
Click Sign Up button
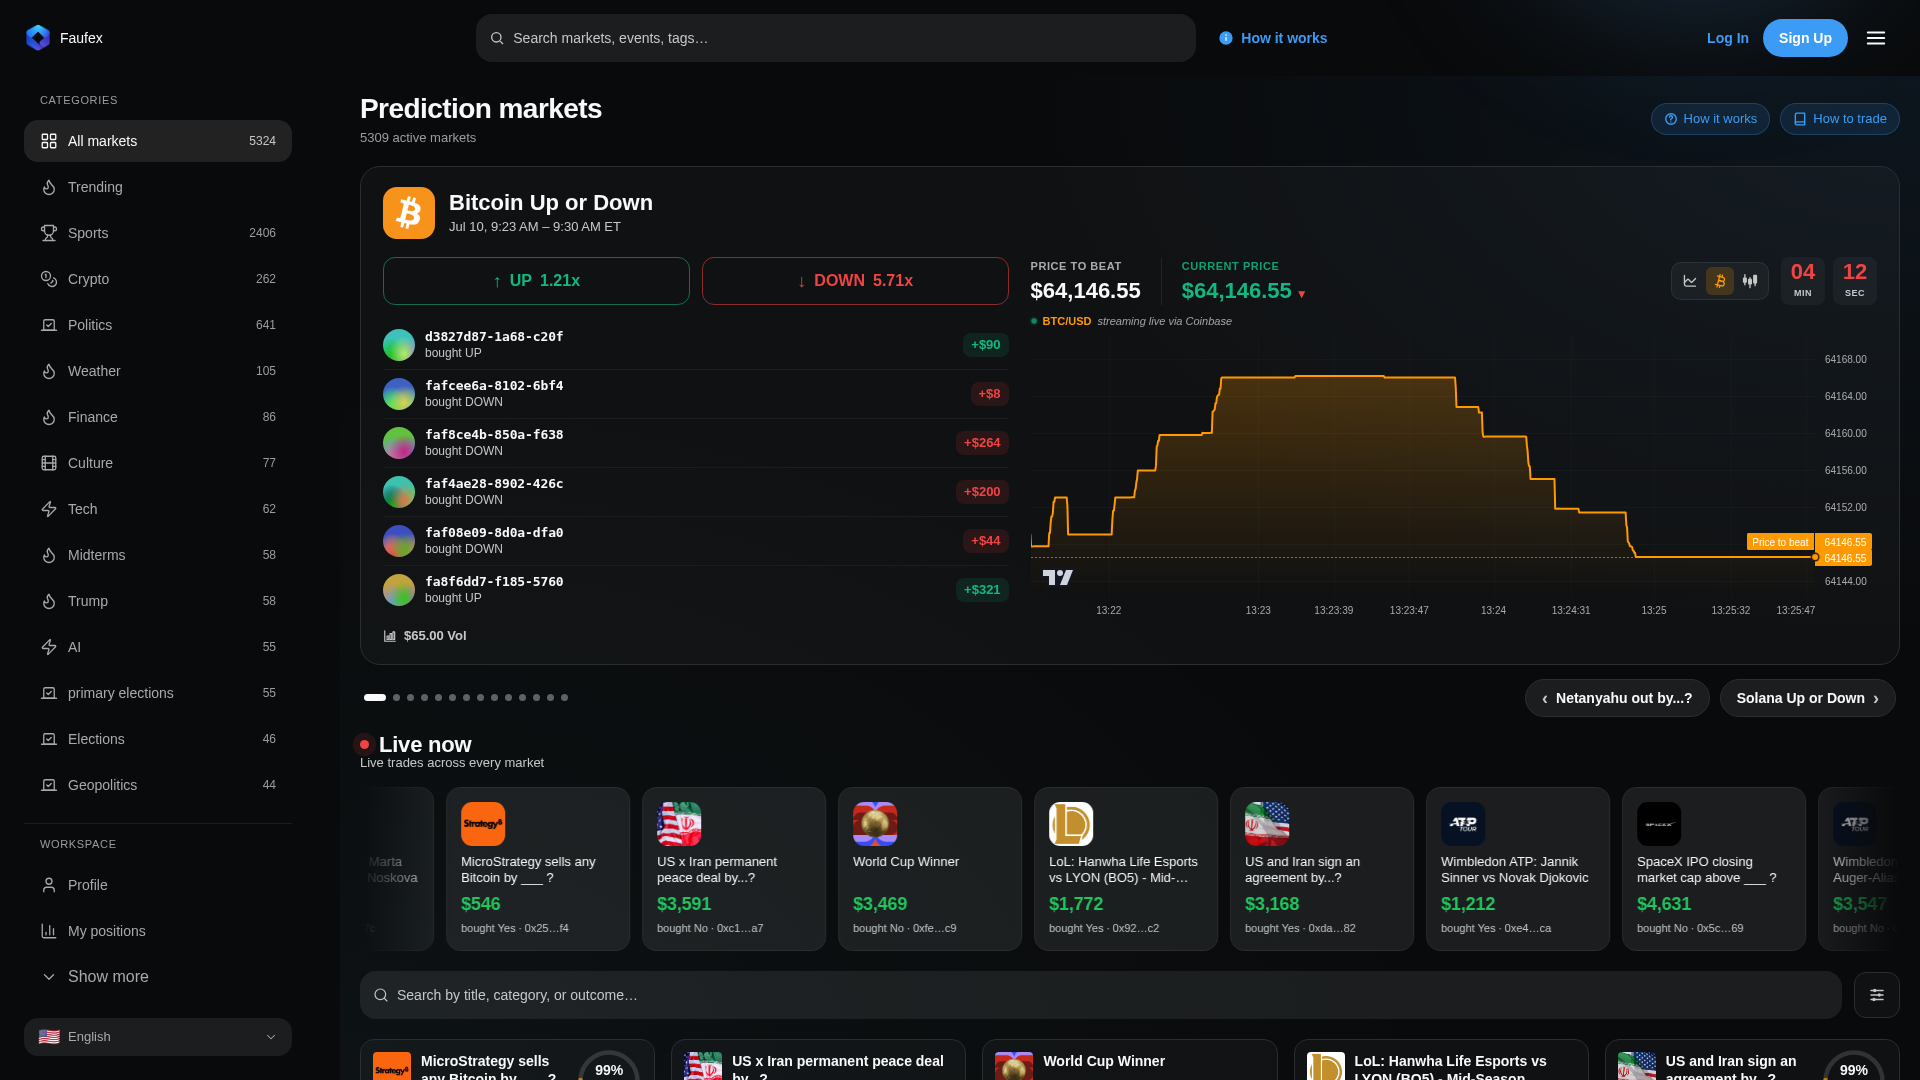coord(1805,38)
